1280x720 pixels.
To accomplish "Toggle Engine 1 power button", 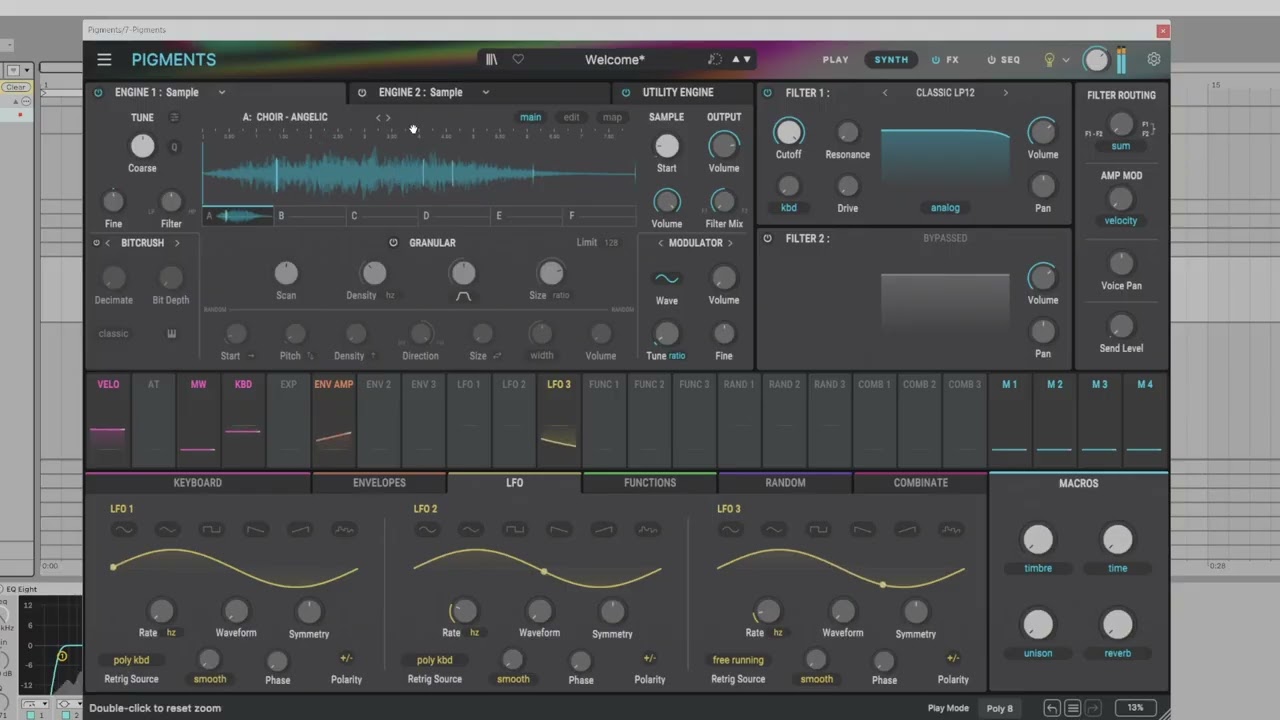I will pos(98,93).
